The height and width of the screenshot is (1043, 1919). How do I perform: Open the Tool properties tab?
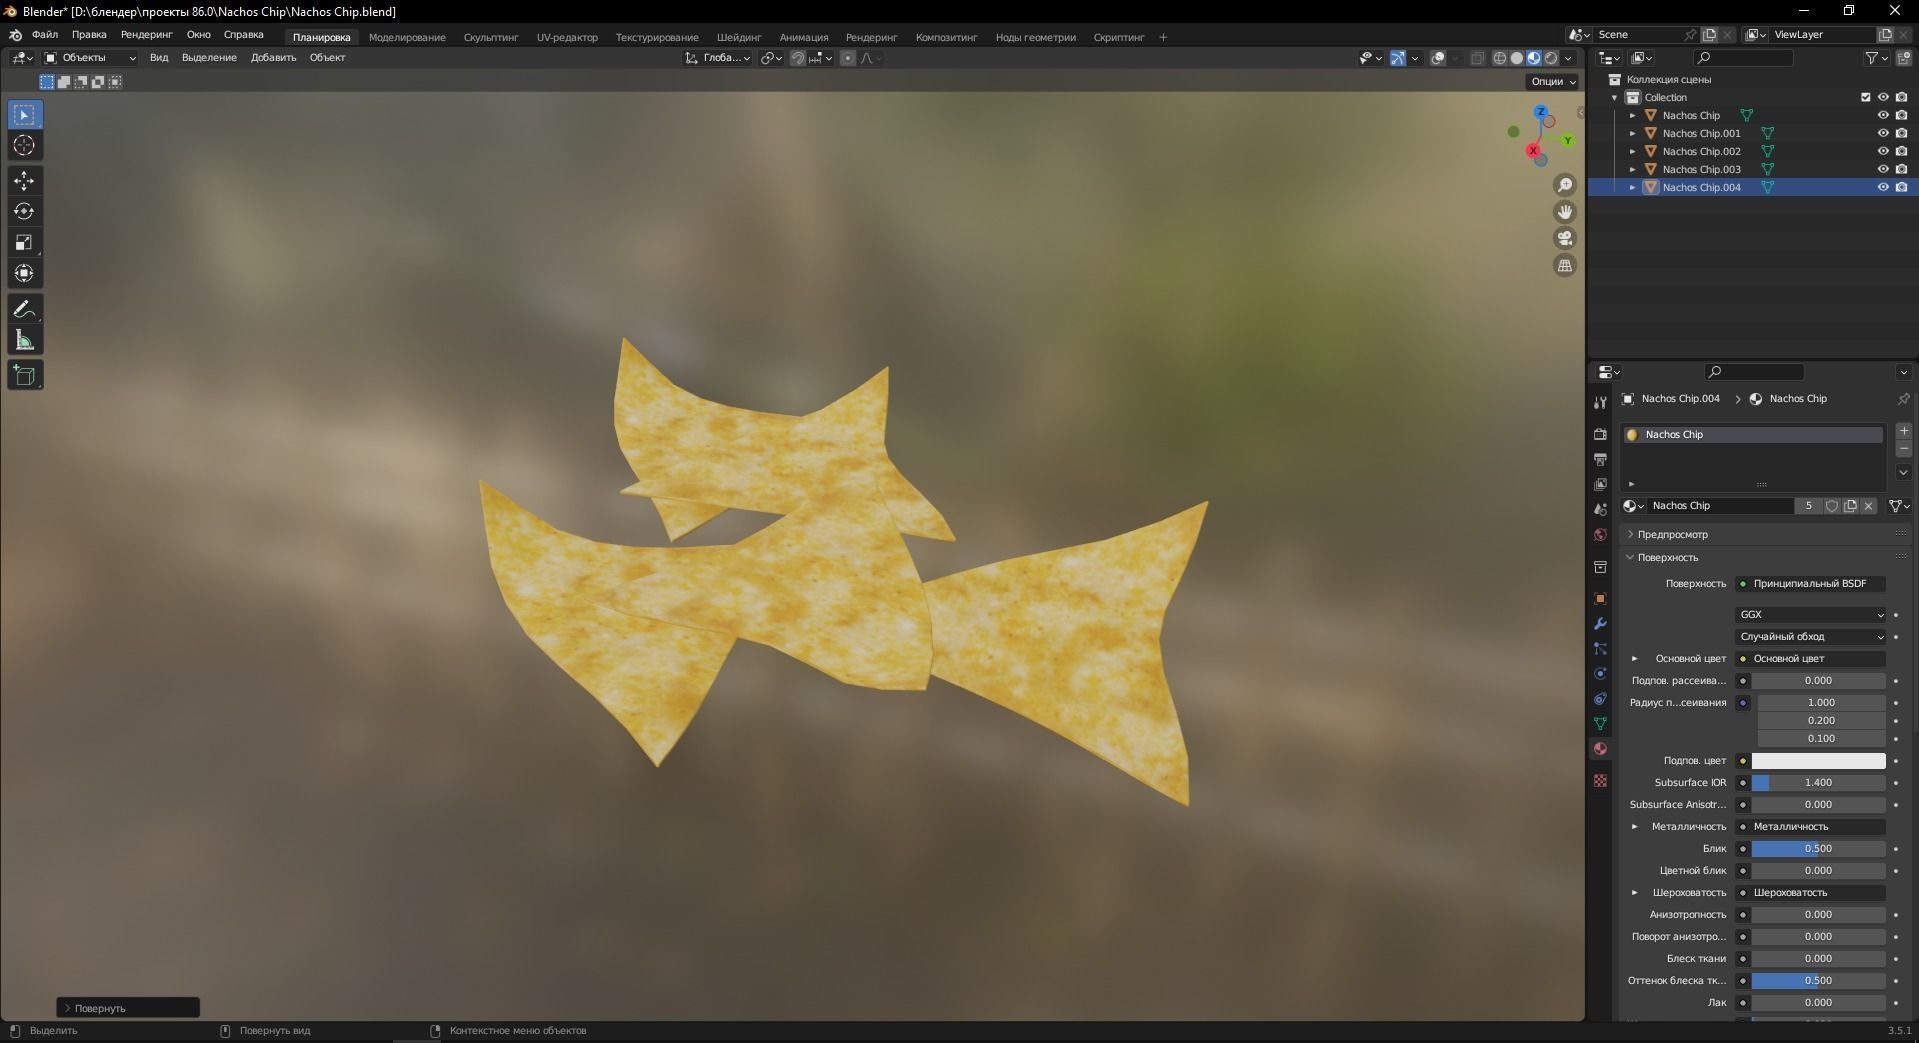pos(1600,403)
